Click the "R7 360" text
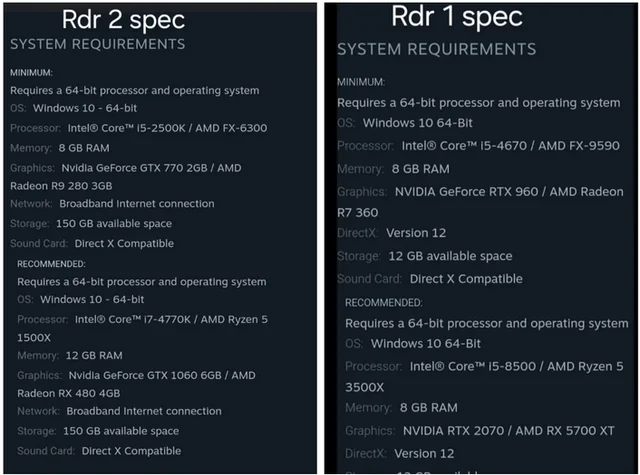Viewport: 640px width, 475px height. pyautogui.click(x=357, y=212)
